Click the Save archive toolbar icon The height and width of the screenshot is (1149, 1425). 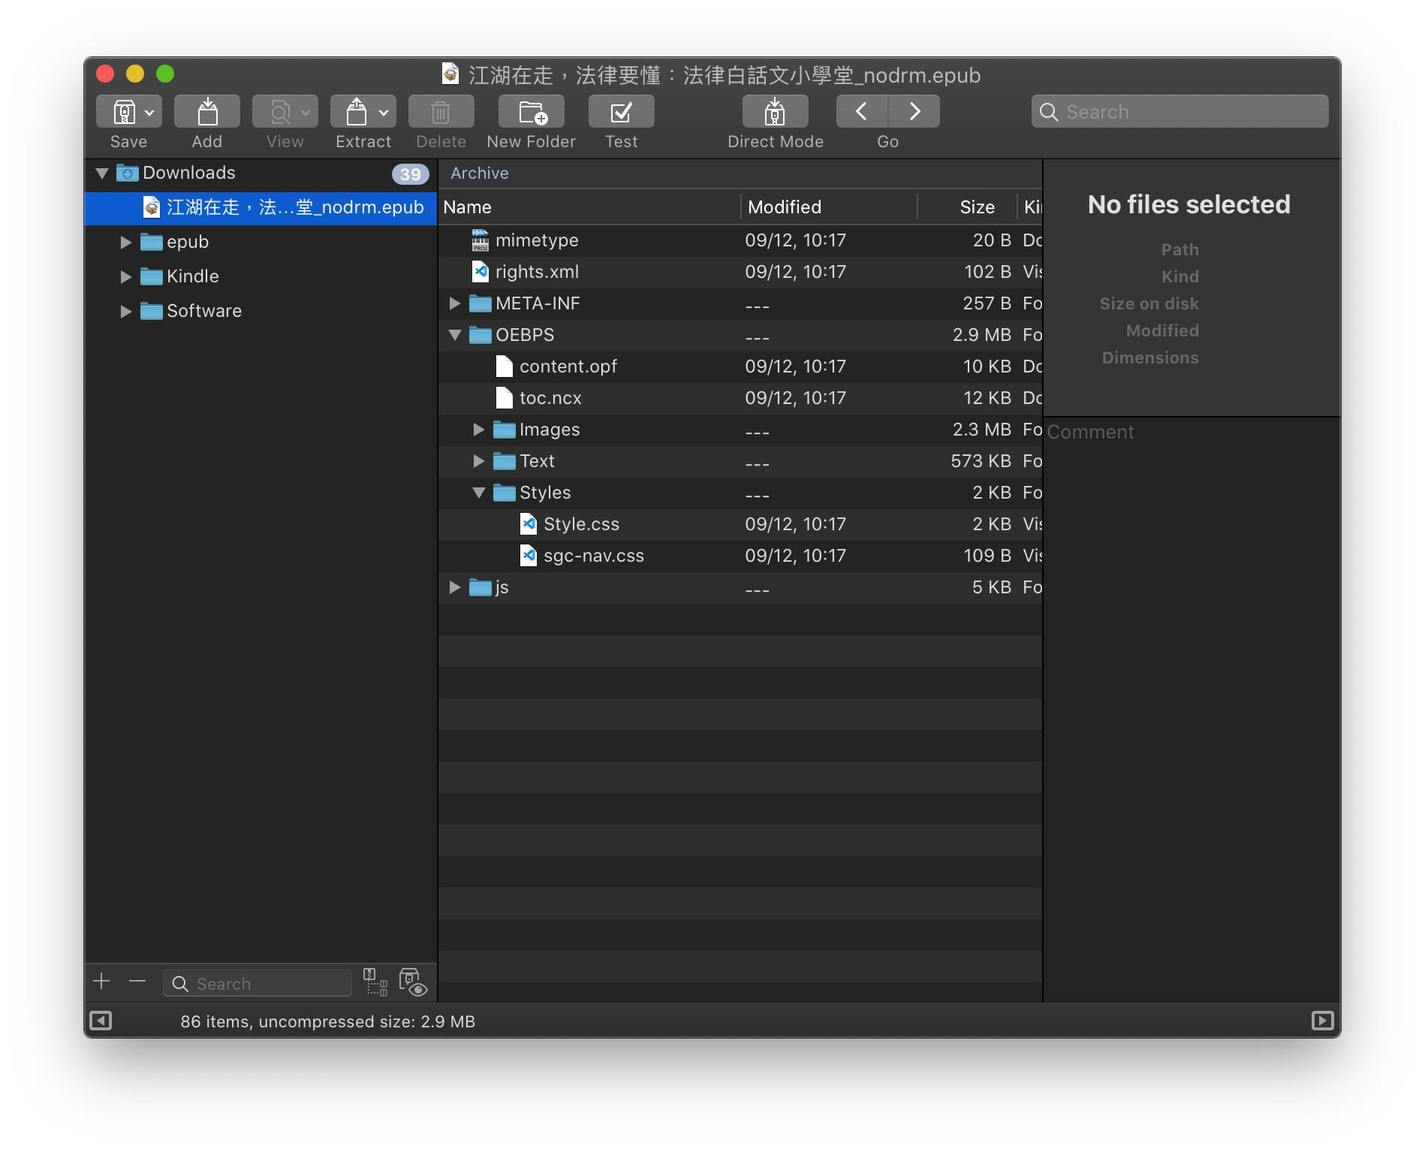(123, 112)
